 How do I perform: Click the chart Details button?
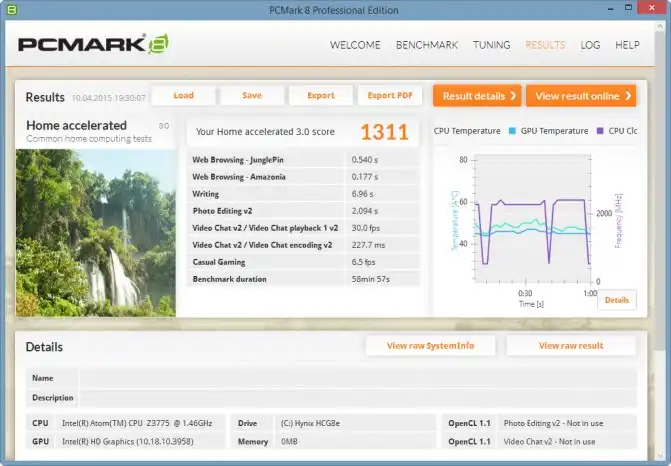point(616,300)
